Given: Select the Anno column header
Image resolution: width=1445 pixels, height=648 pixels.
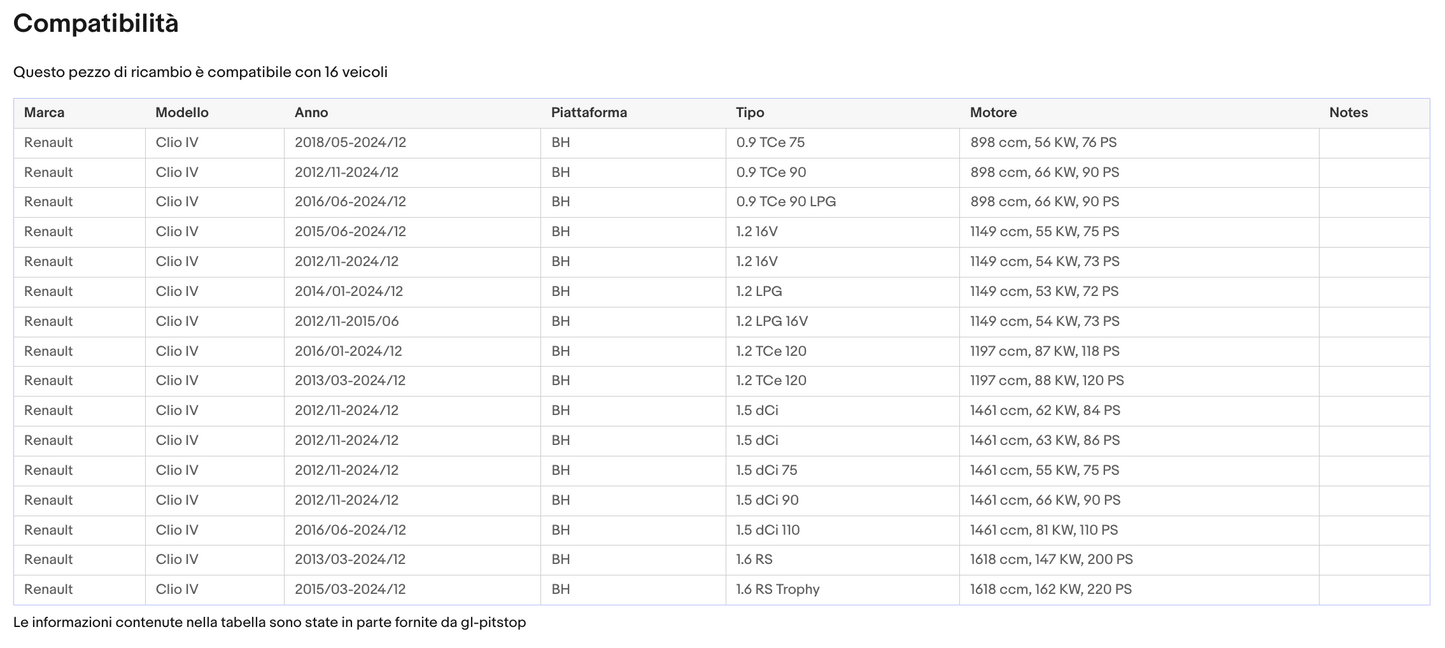Looking at the screenshot, I should [311, 113].
